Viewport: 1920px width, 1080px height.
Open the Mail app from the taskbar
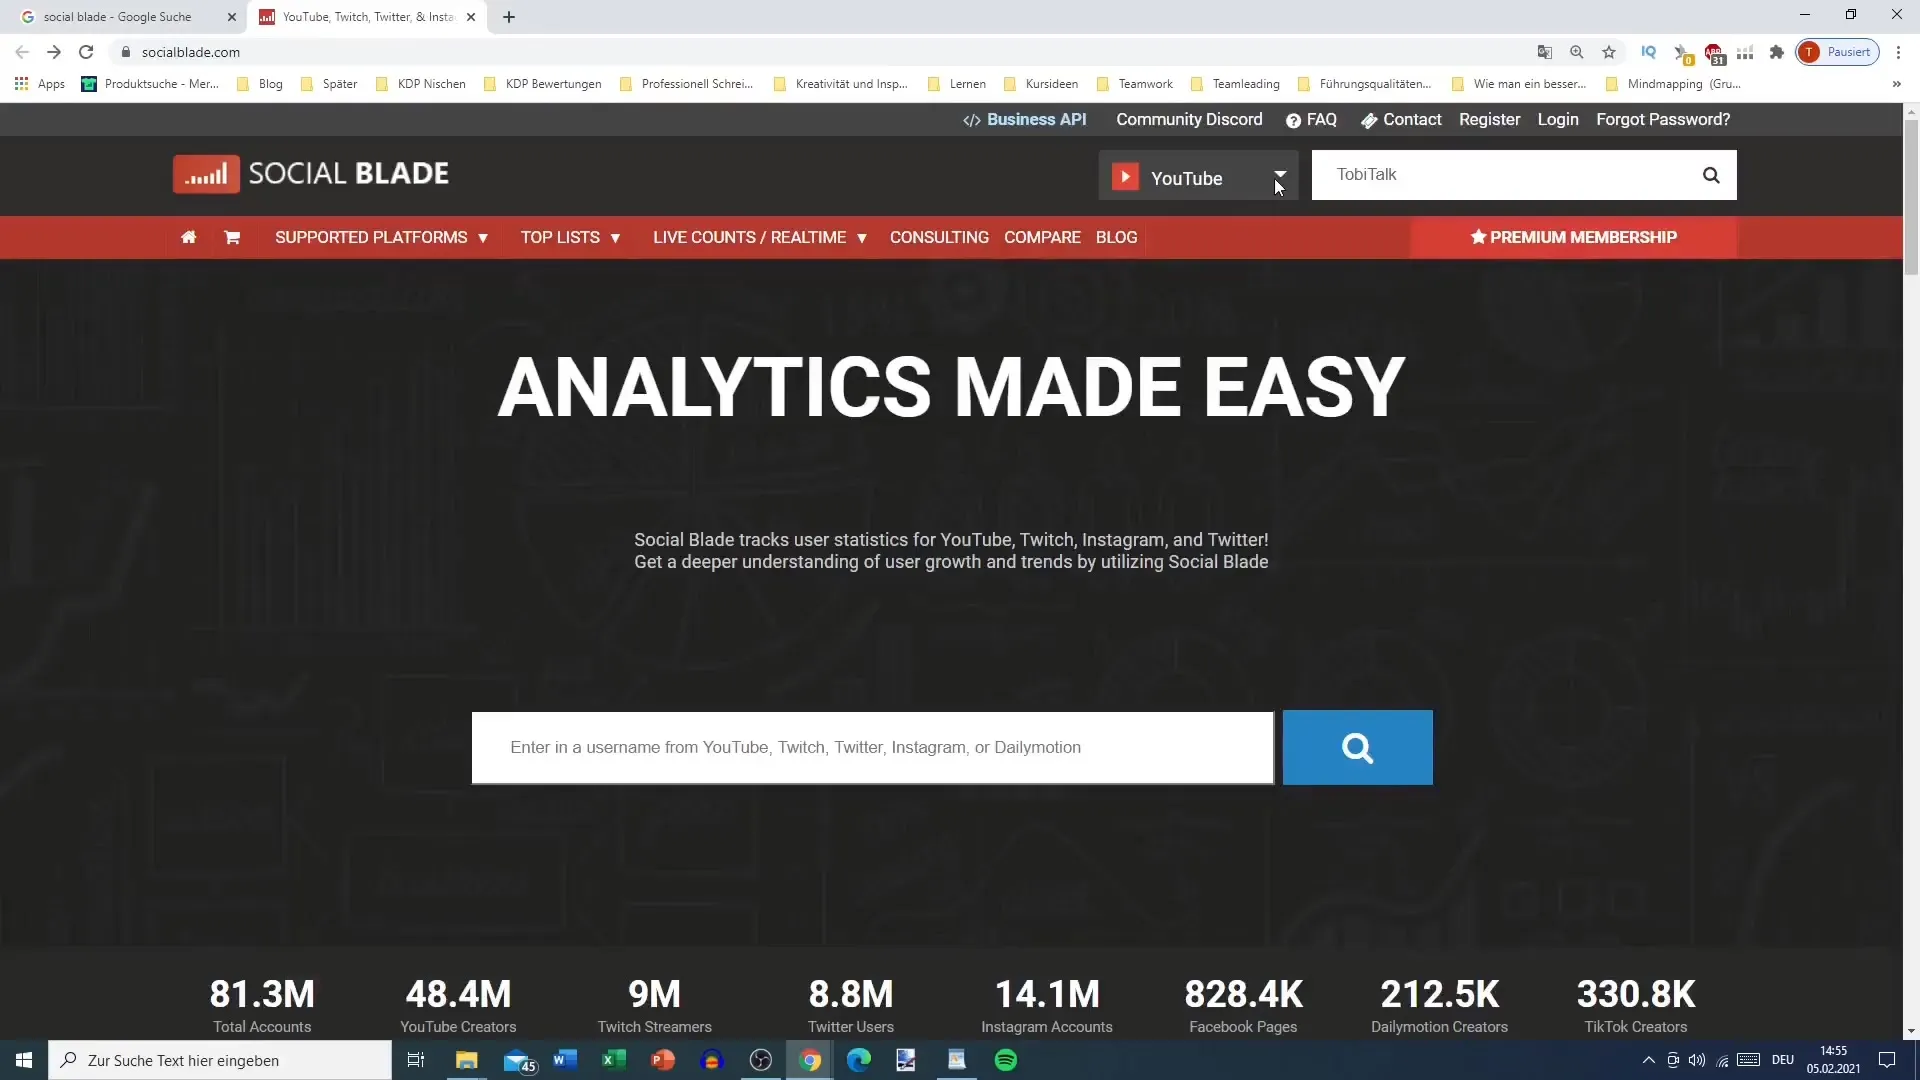pos(518,1060)
